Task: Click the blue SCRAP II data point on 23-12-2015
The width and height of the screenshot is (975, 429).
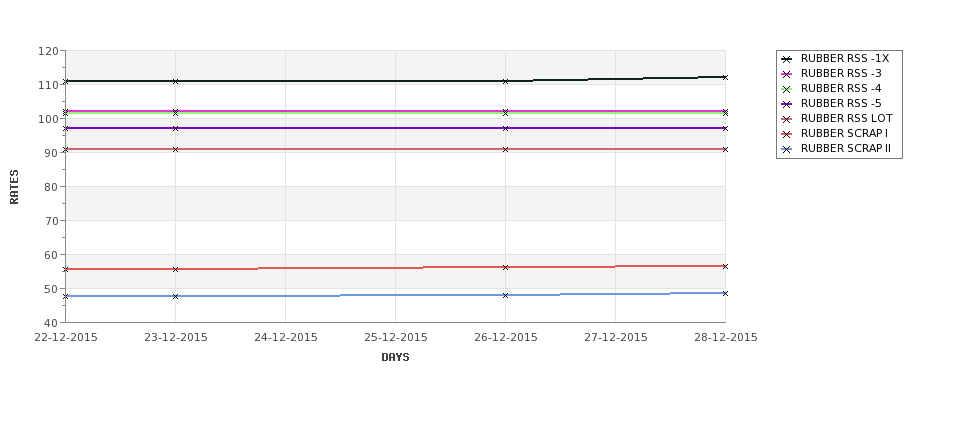Action: point(175,297)
